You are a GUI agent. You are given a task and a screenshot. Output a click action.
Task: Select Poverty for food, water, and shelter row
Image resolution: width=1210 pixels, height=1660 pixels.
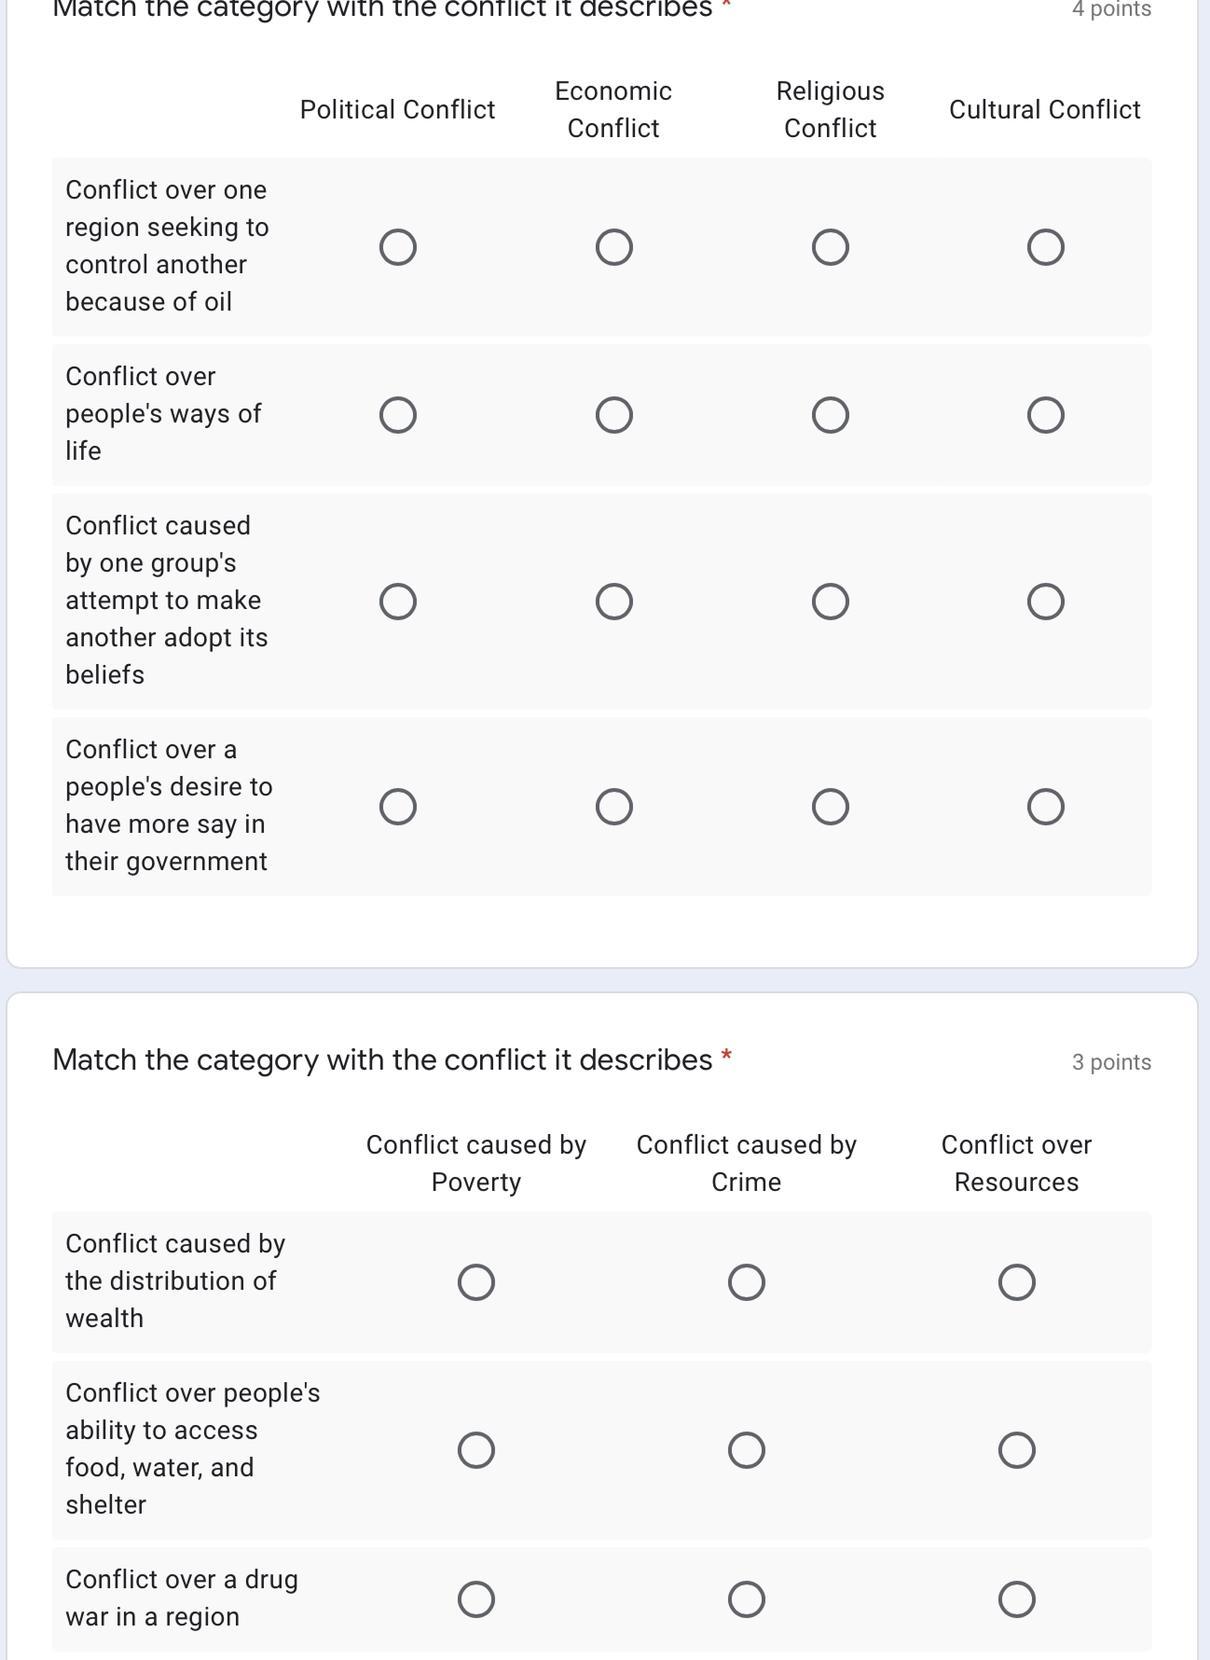476,1450
